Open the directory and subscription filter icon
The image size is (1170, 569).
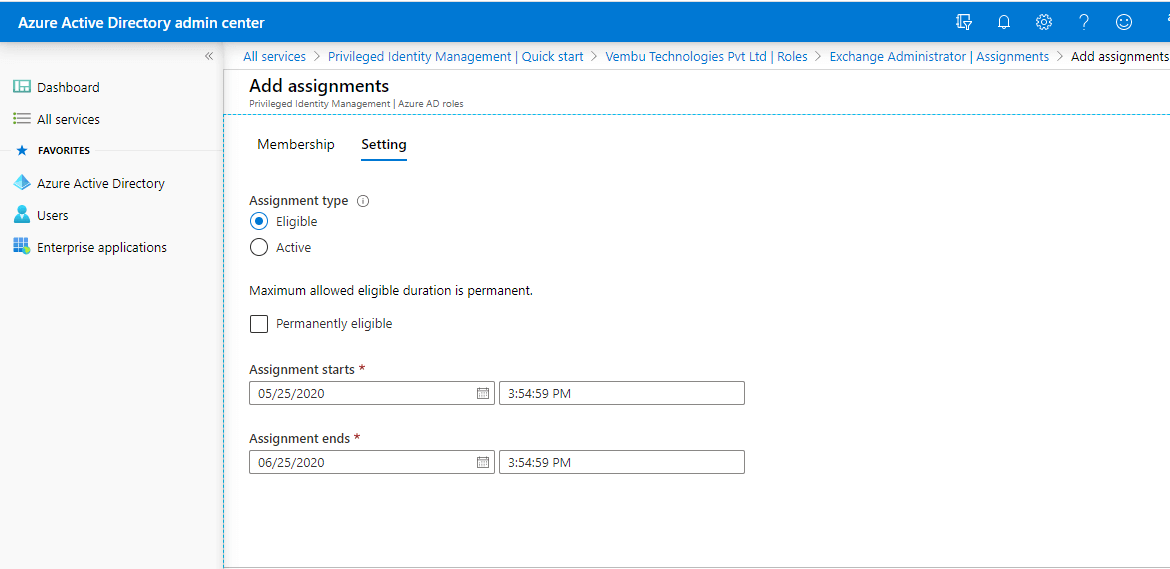[963, 22]
